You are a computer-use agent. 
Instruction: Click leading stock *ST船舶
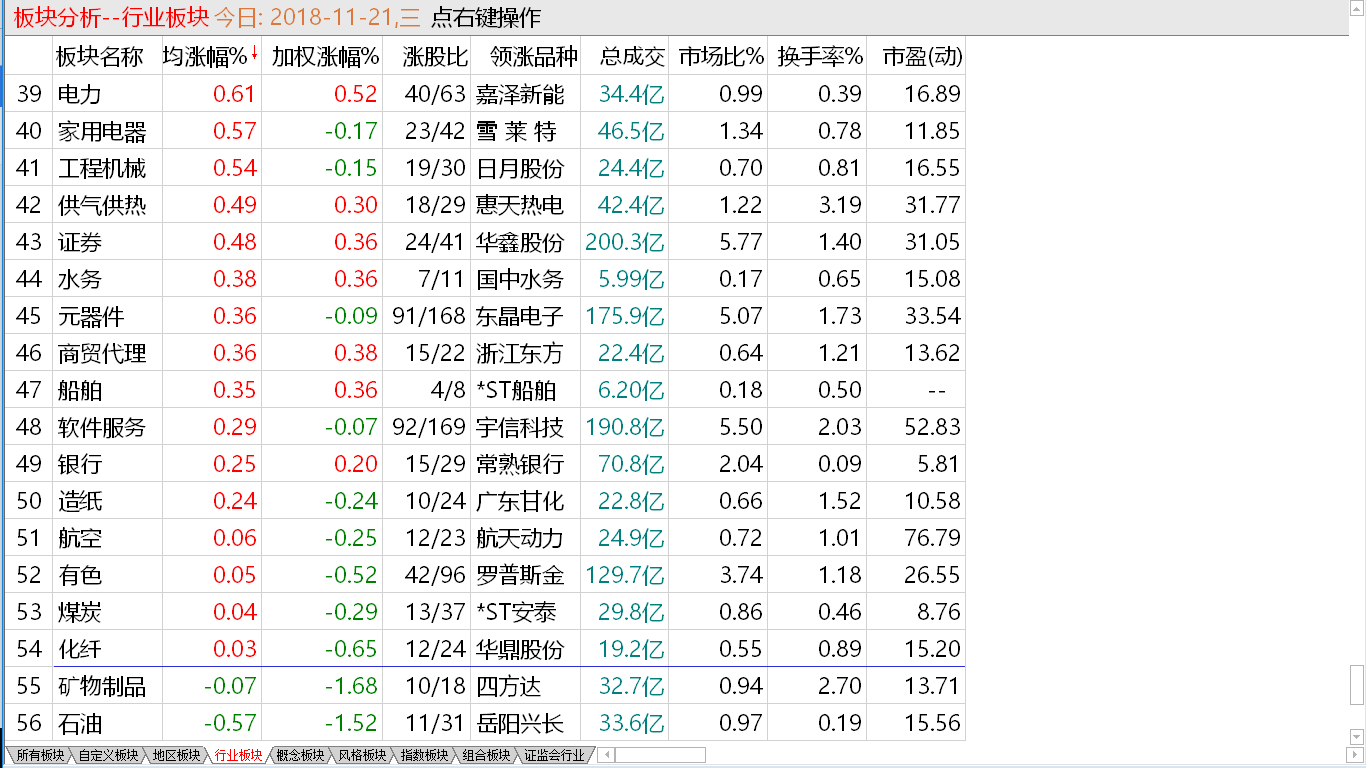(516, 390)
